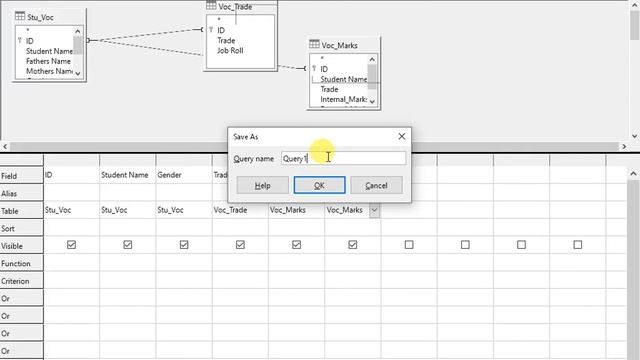Open the Table dropdown for second Voc_Marks column
640x360 pixels.
375,210
